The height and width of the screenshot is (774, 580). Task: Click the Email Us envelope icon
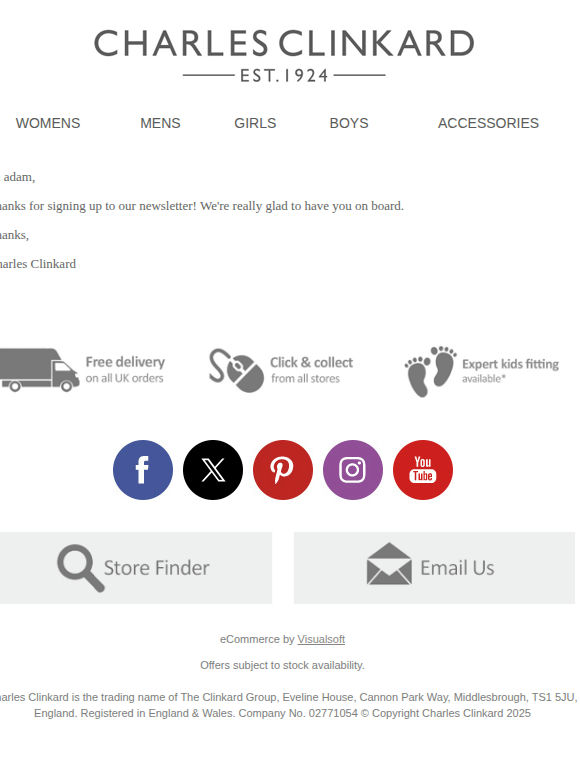(x=389, y=564)
